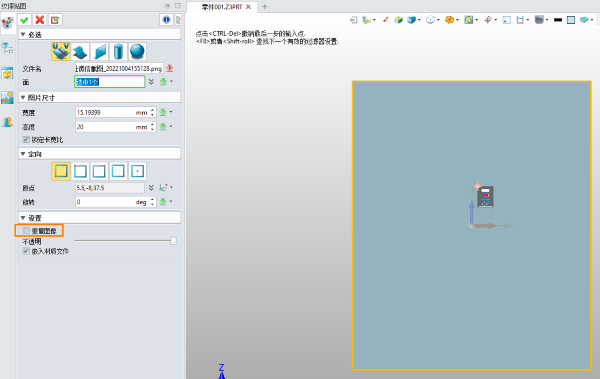This screenshot has width=600, height=379.
Task: Select the curved surface mapping type icon
Action: 80,52
